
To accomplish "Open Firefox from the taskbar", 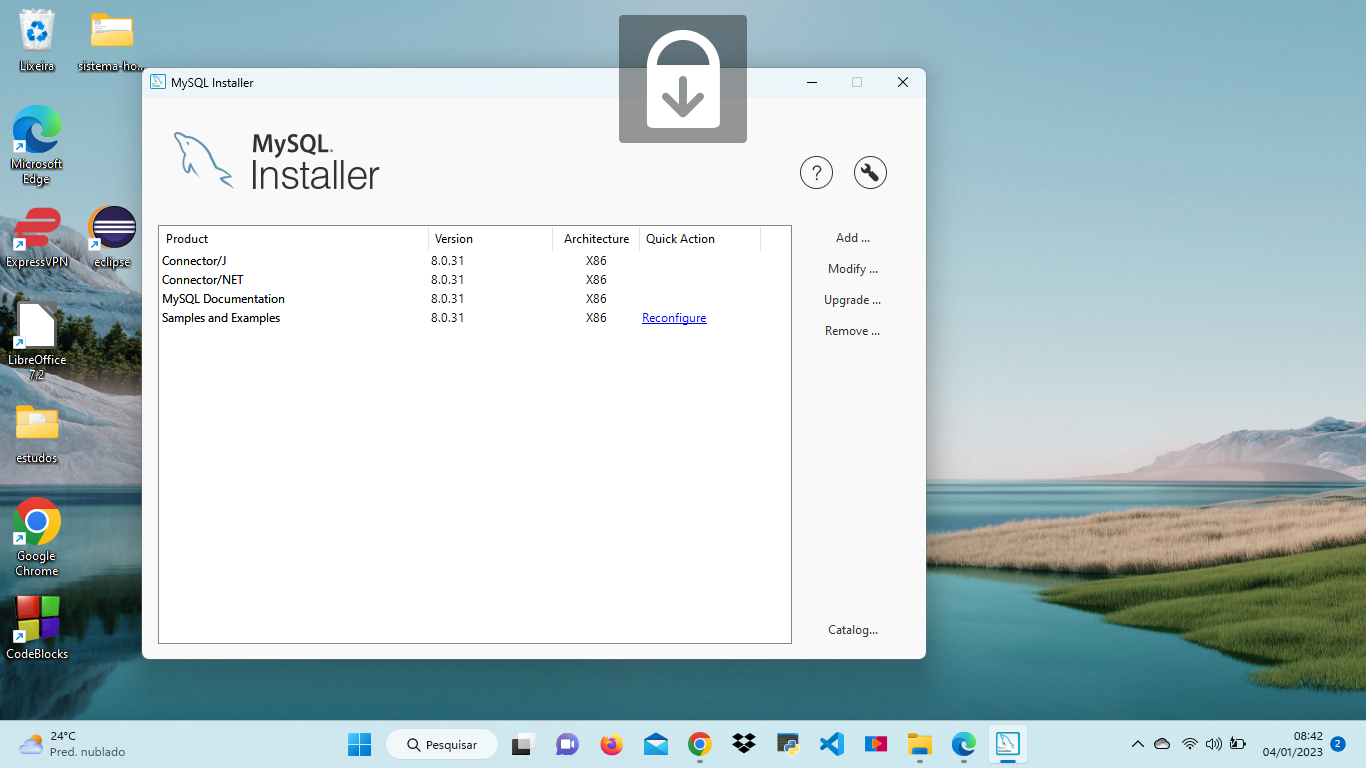I will [x=611, y=744].
